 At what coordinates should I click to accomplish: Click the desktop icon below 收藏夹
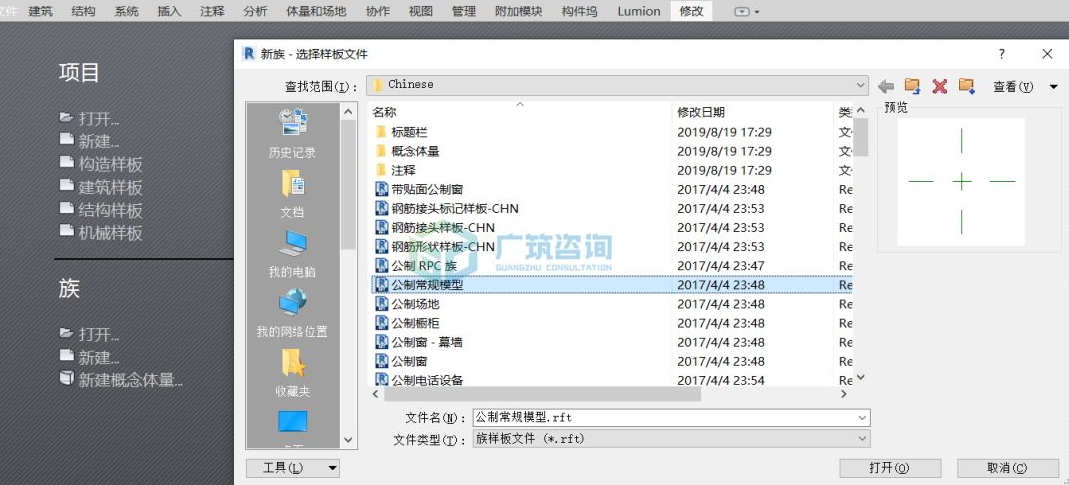292,423
